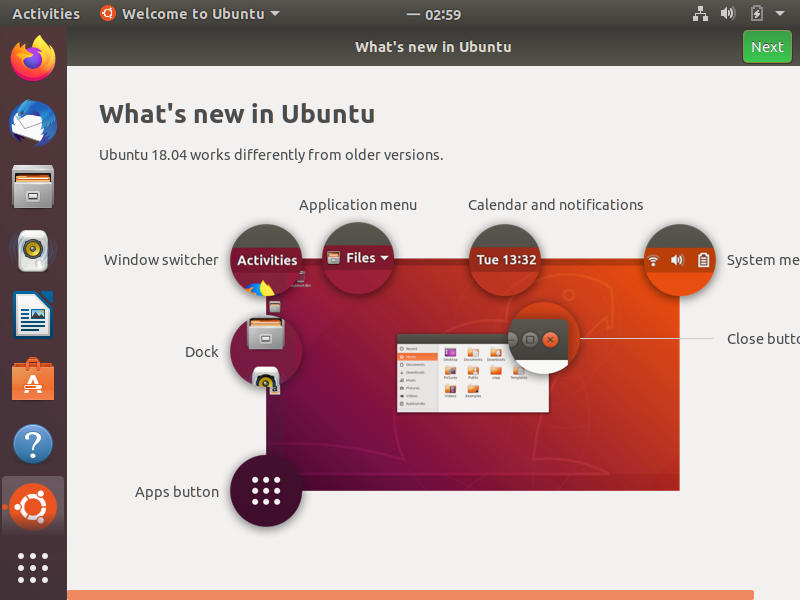The height and width of the screenshot is (600, 800).
Task: Open the Help question-mark icon
Action: pyautogui.click(x=33, y=444)
